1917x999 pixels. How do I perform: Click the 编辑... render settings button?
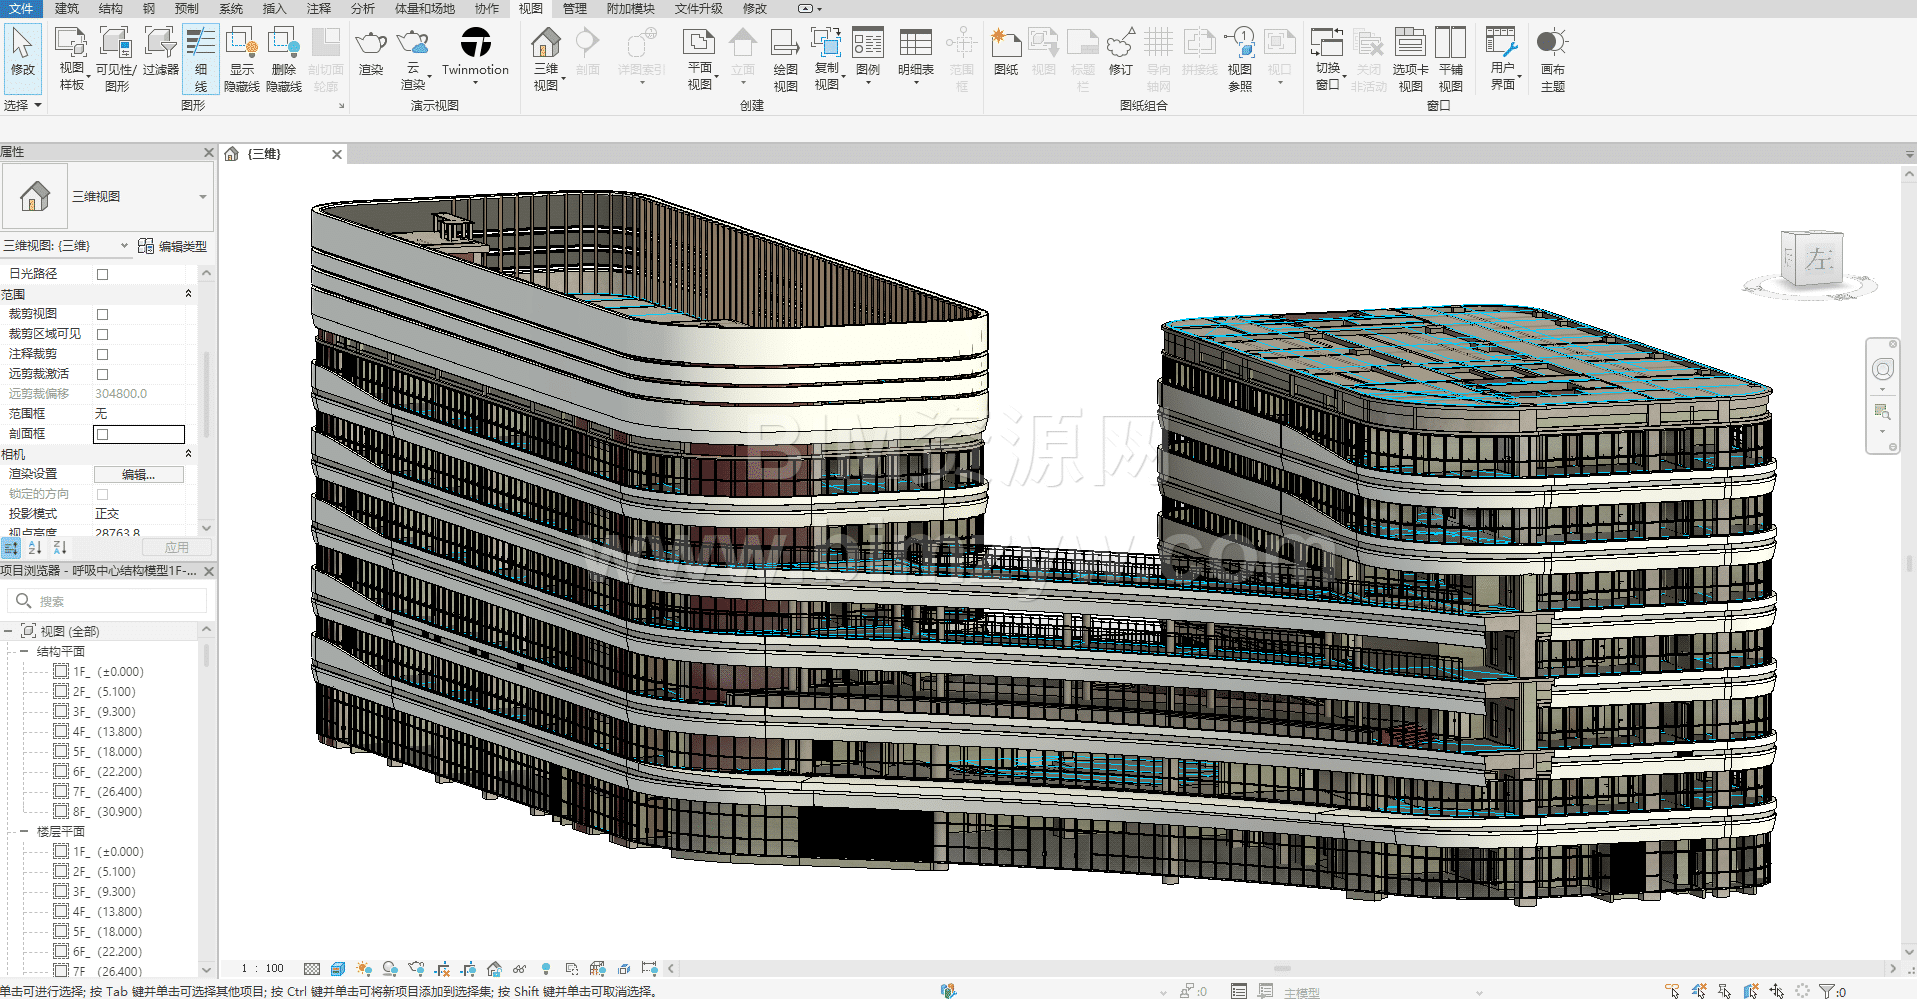pos(138,474)
